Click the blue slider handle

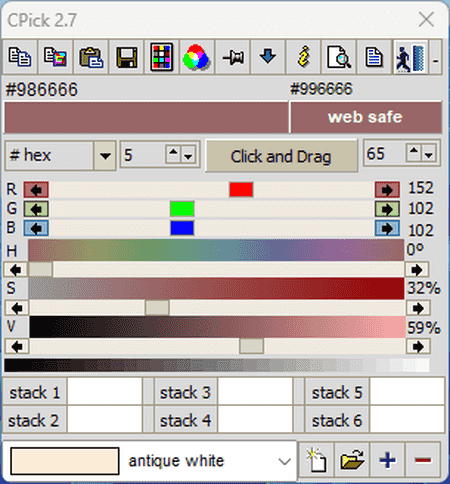point(182,228)
